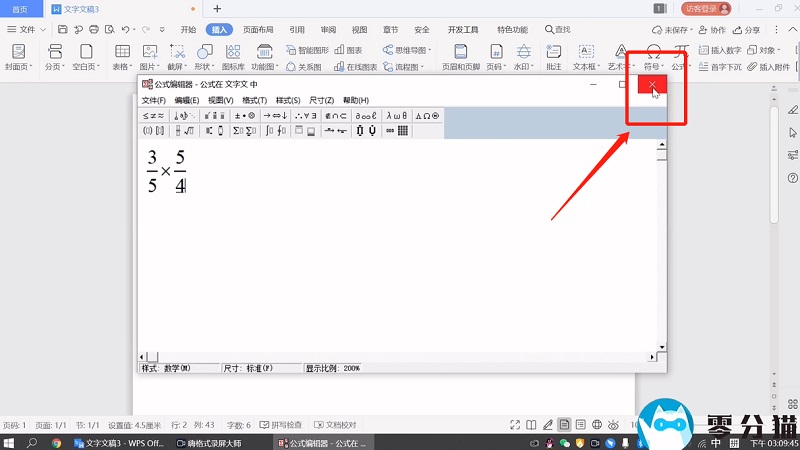Image resolution: width=800 pixels, height=450 pixels.
Task: Expand the 形状 (Shapes) dropdown
Action: 204,68
